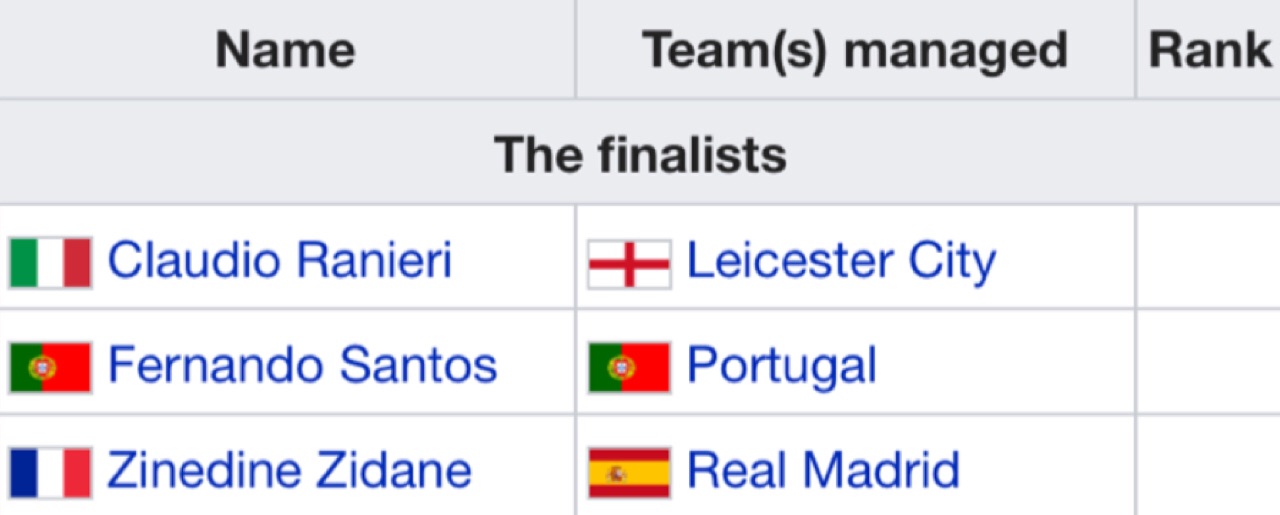Open the Claudio Ranieri link

click(280, 260)
